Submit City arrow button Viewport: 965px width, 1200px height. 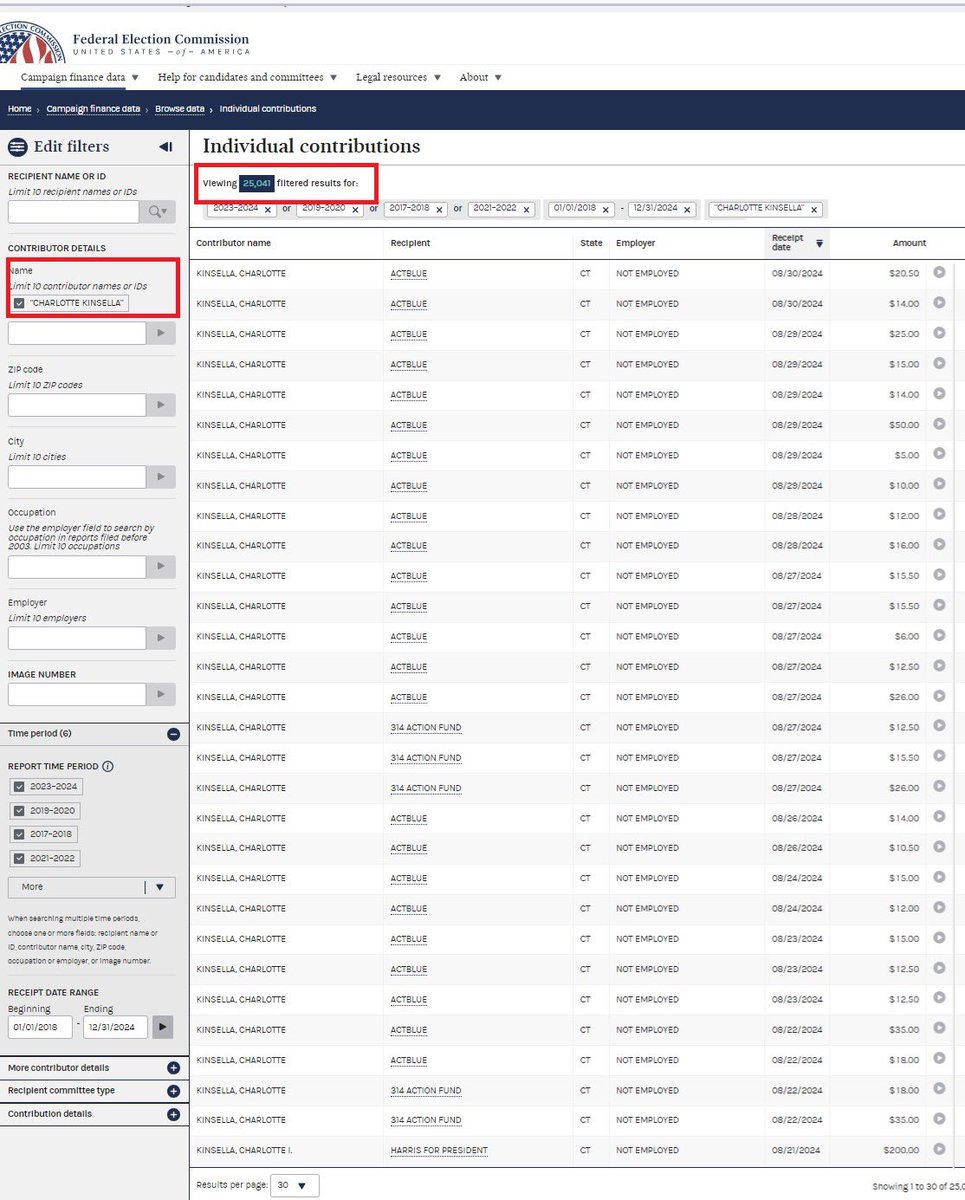pos(161,477)
